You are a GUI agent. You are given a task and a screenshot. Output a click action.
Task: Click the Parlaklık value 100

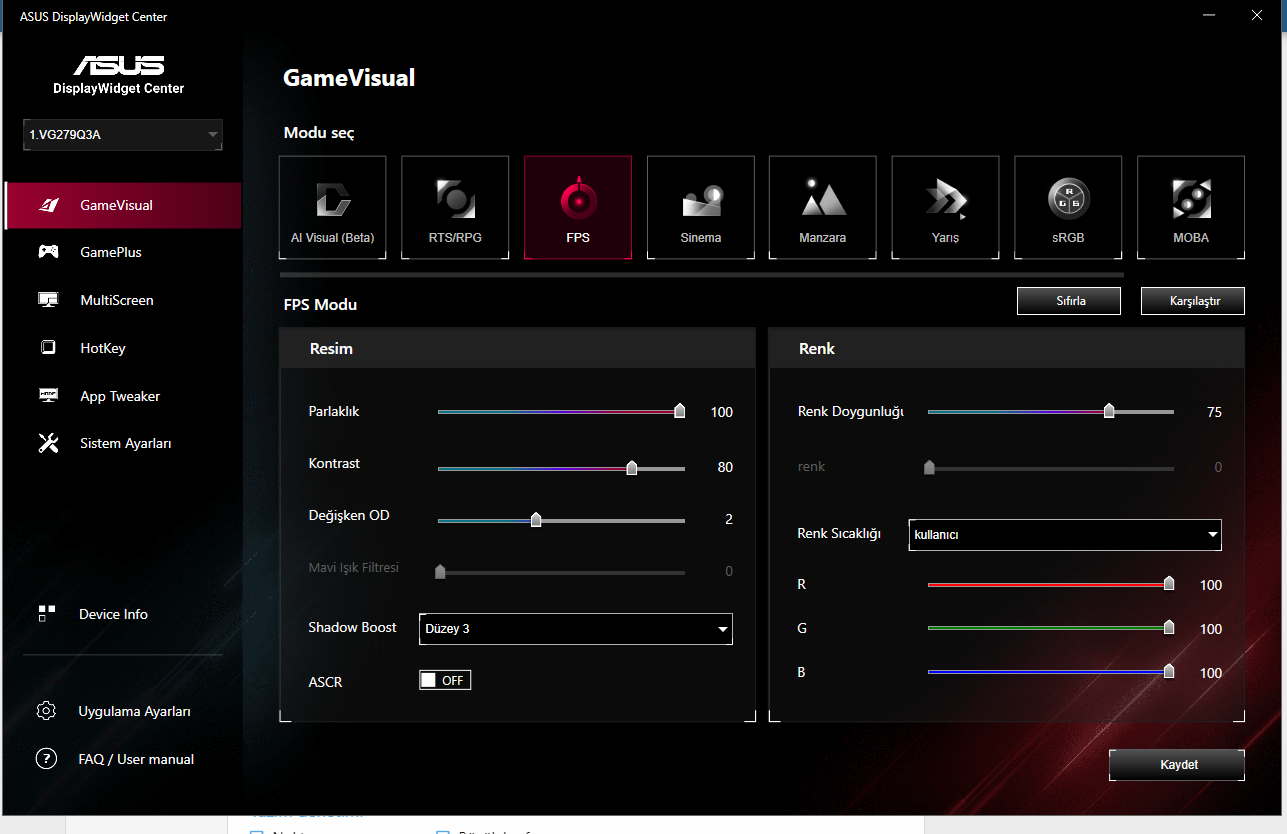coord(721,412)
